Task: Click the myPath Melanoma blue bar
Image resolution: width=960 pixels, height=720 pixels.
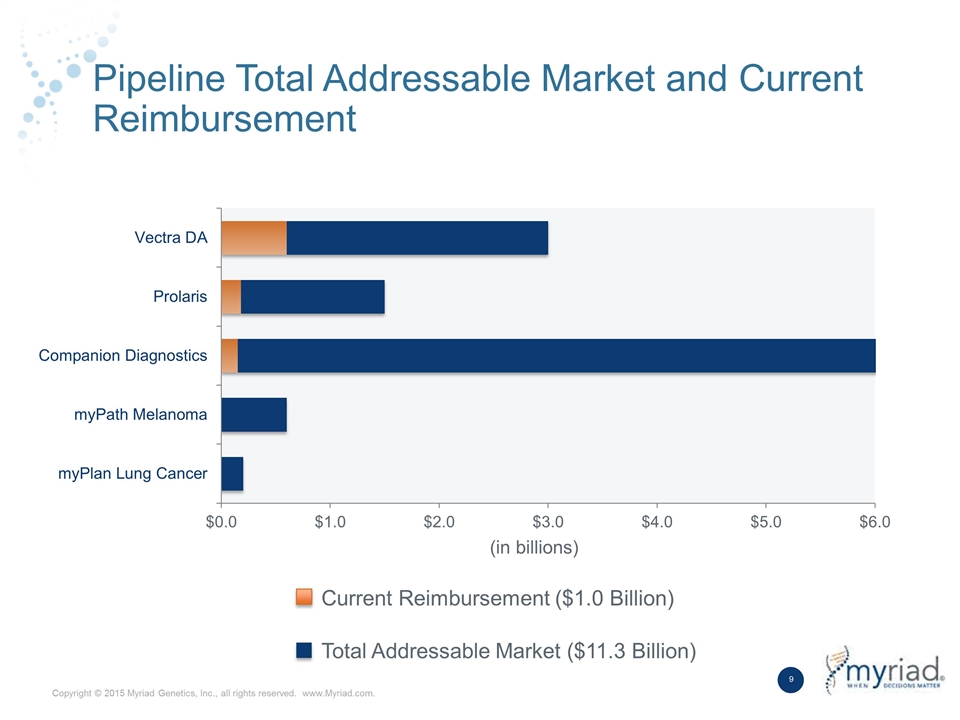Action: pos(254,414)
